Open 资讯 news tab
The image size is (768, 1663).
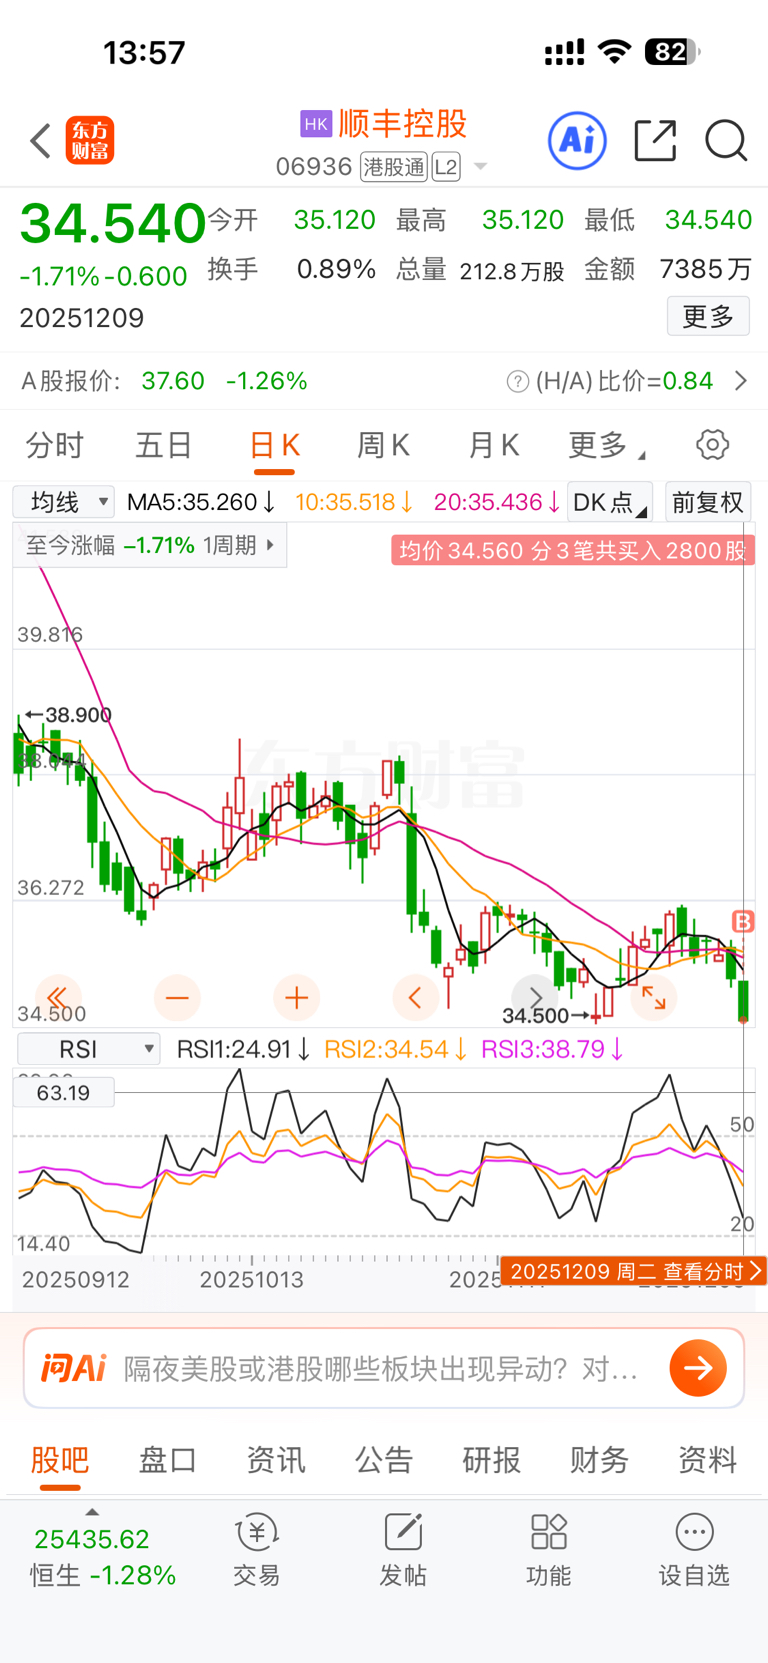point(276,1461)
